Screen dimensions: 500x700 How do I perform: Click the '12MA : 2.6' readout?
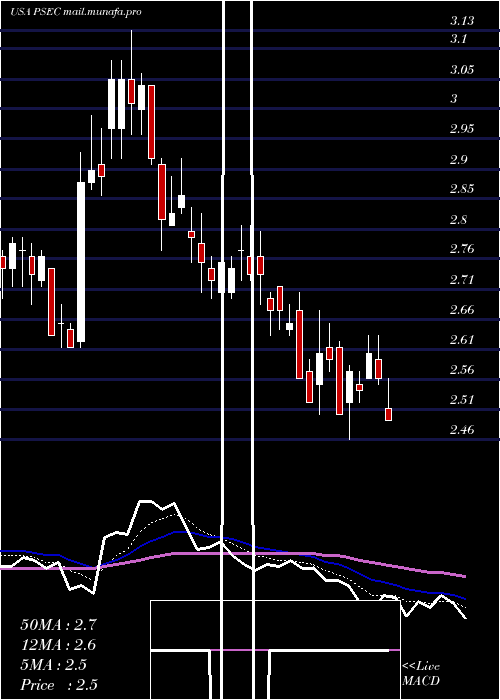[x=58, y=645]
